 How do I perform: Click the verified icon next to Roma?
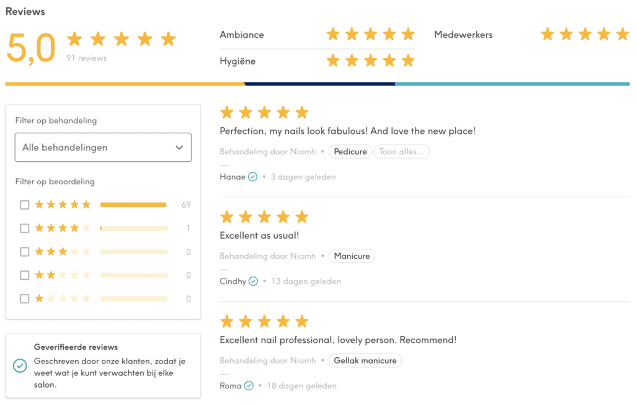coord(251,385)
